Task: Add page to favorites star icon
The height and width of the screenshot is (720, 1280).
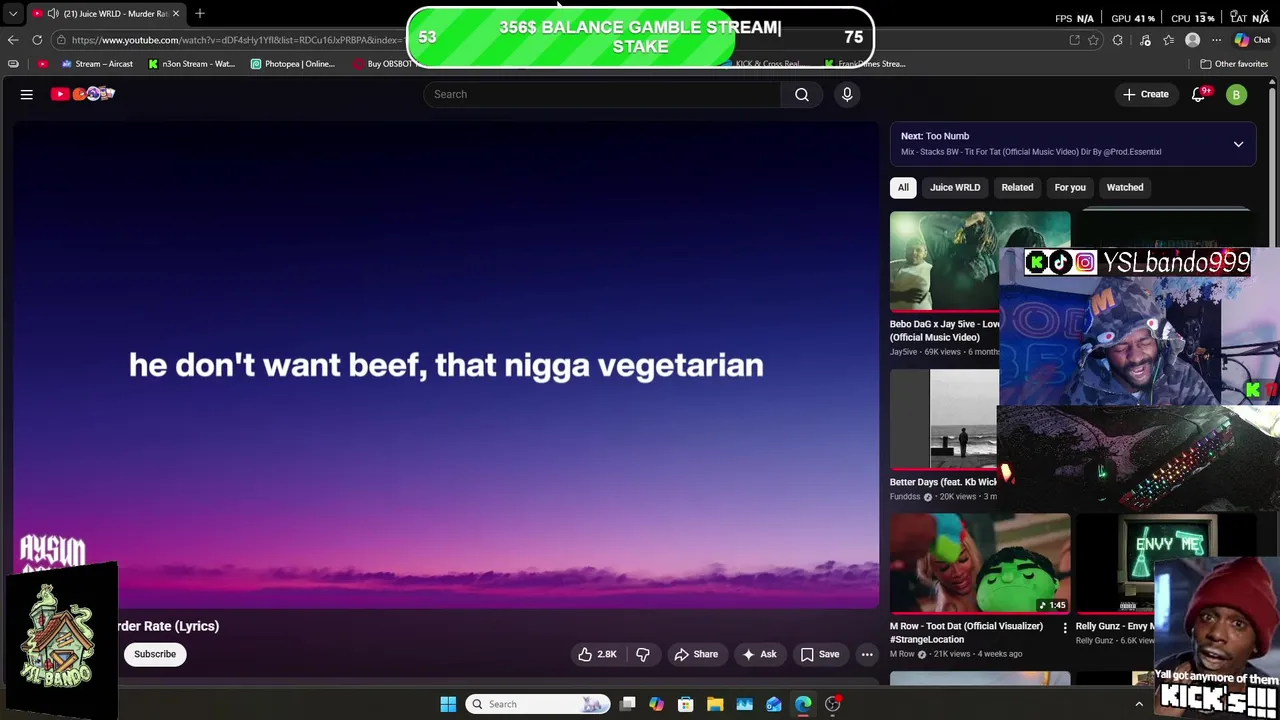Action: point(1094,40)
